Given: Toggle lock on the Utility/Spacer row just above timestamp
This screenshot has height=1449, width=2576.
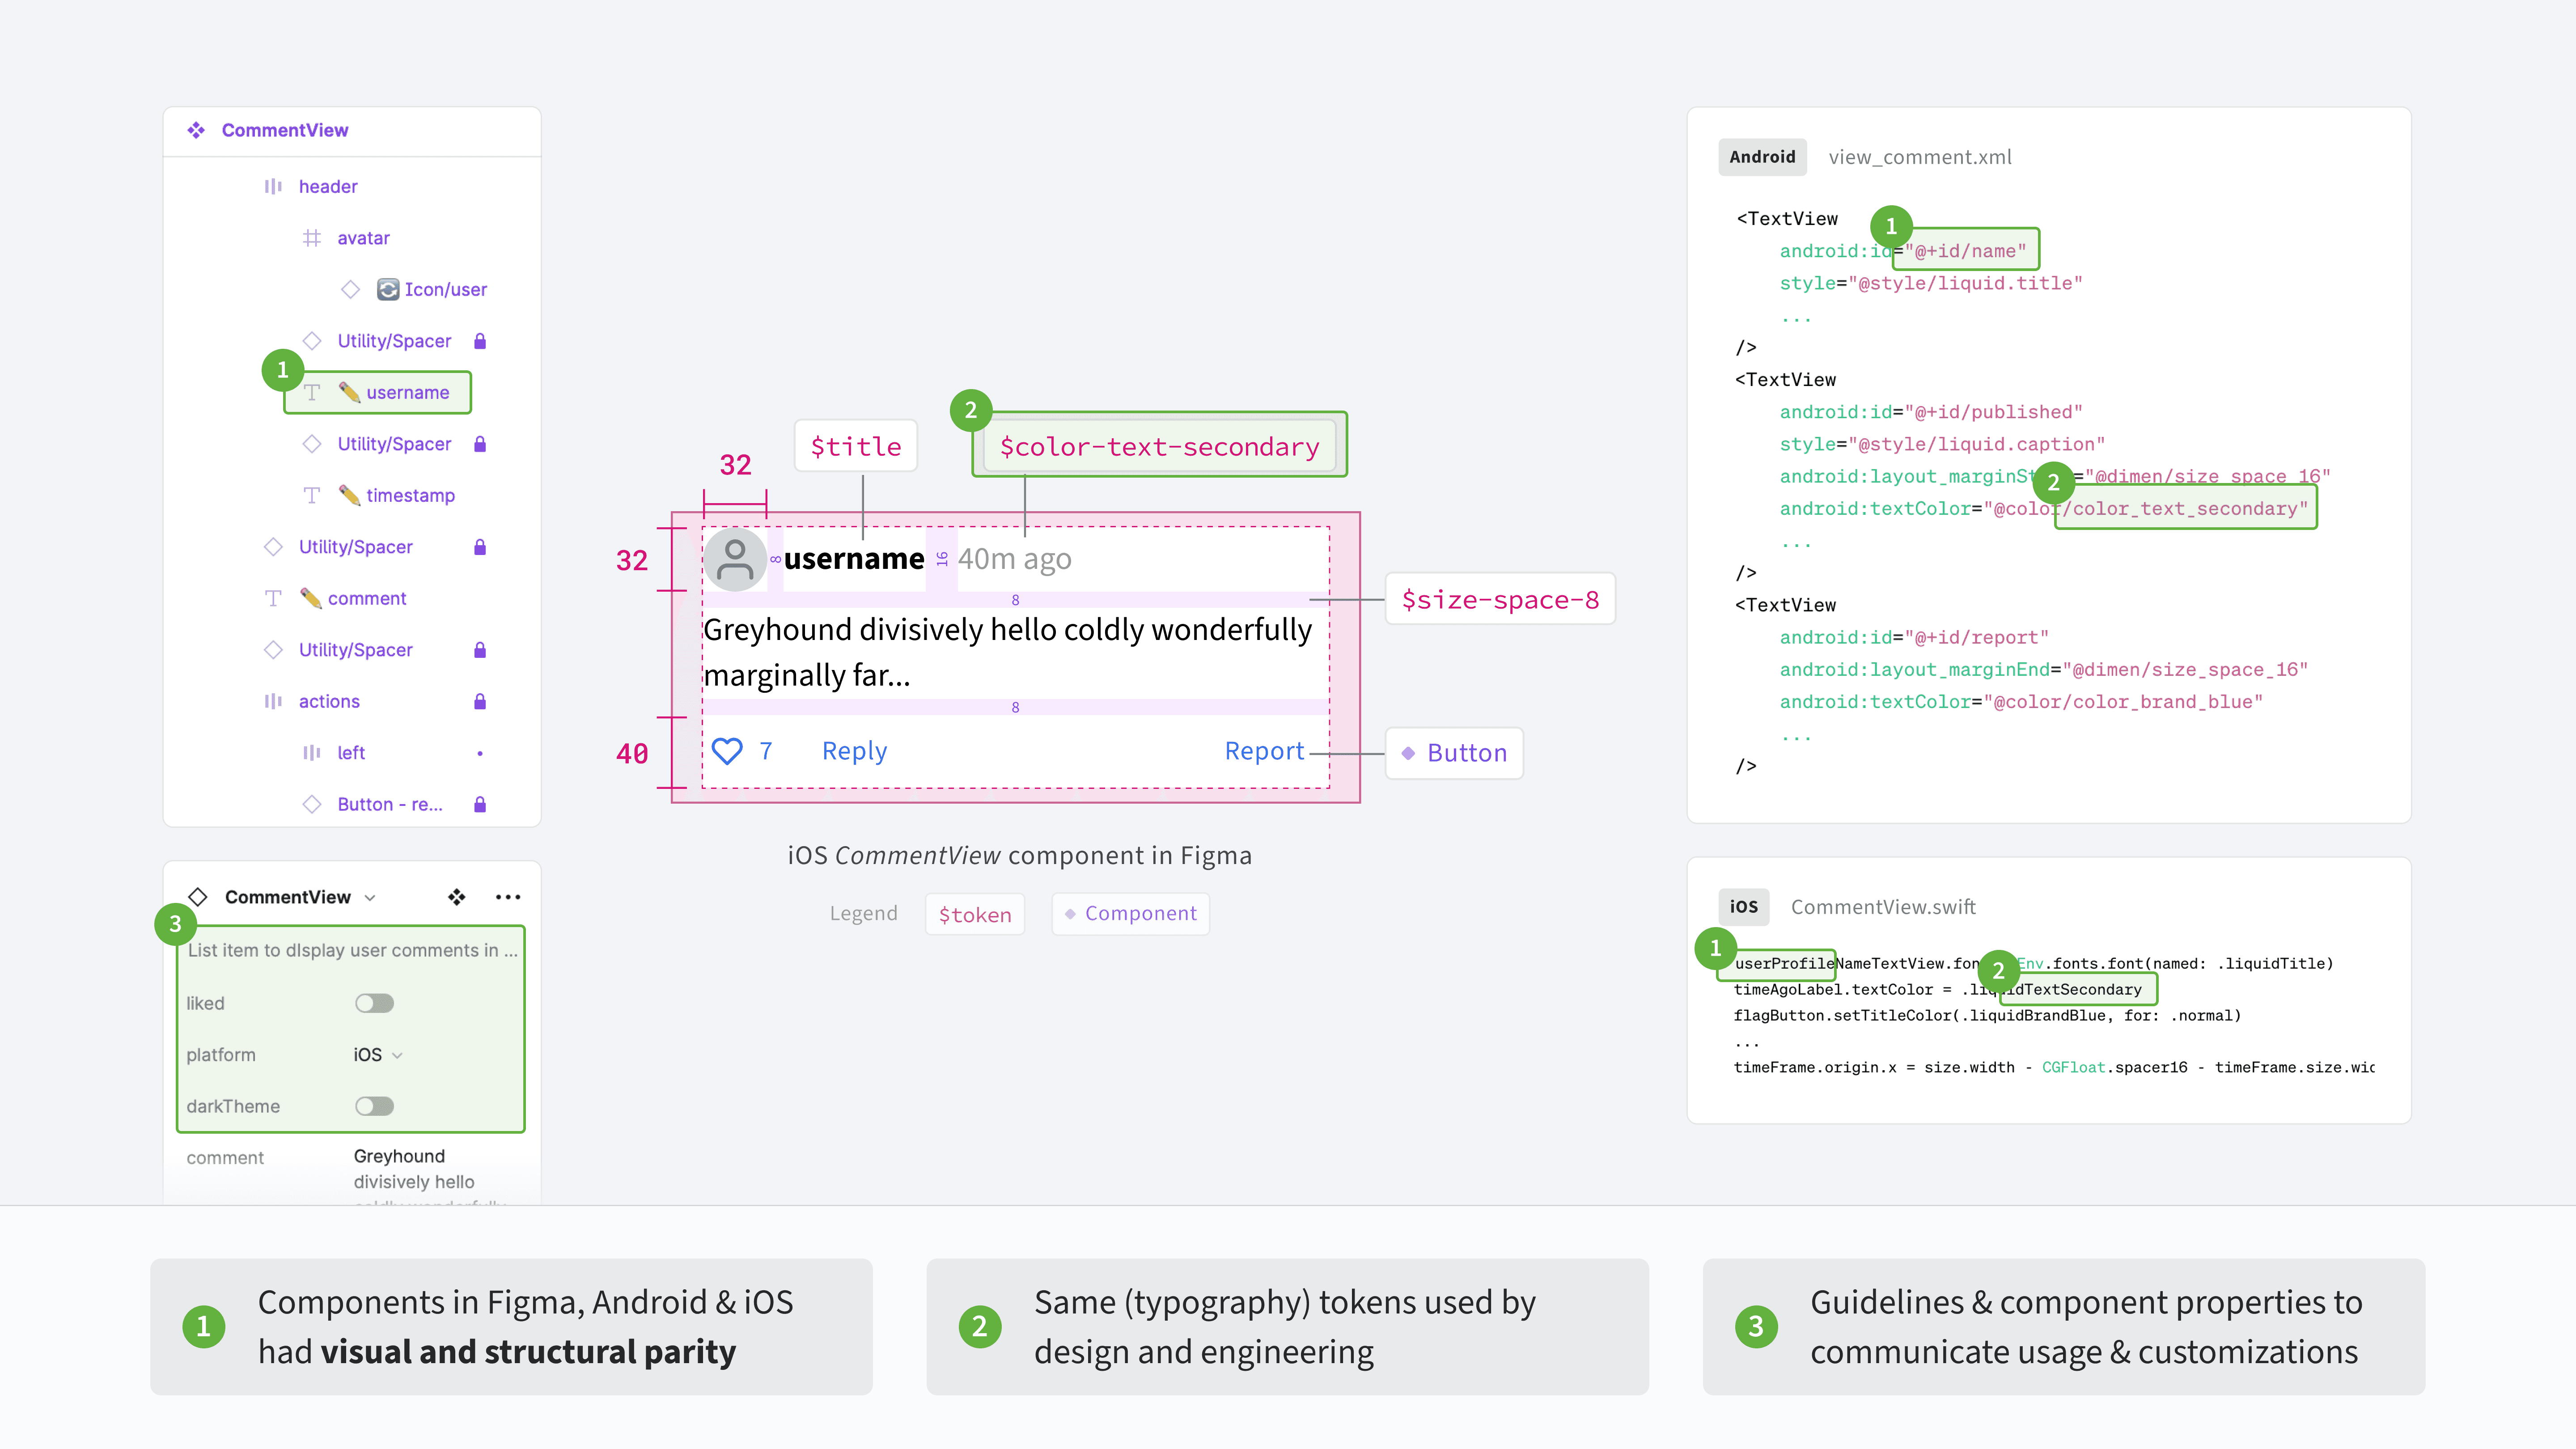Looking at the screenshot, I should coord(480,444).
